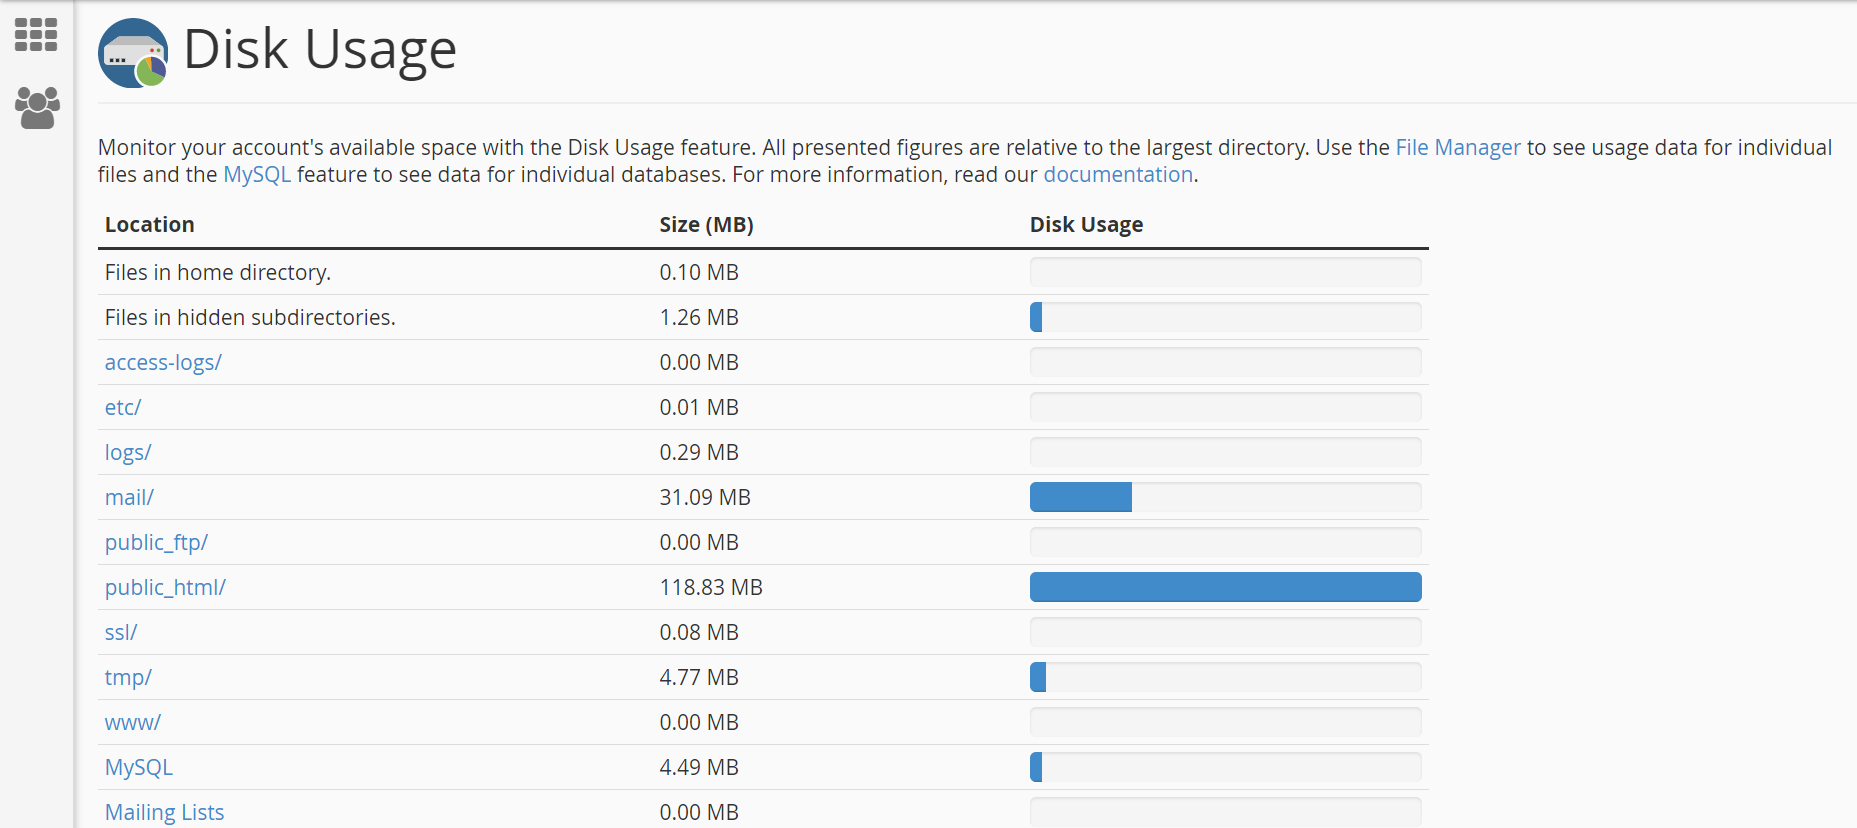Open the etc/ directory
1857x828 pixels.
pos(123,408)
